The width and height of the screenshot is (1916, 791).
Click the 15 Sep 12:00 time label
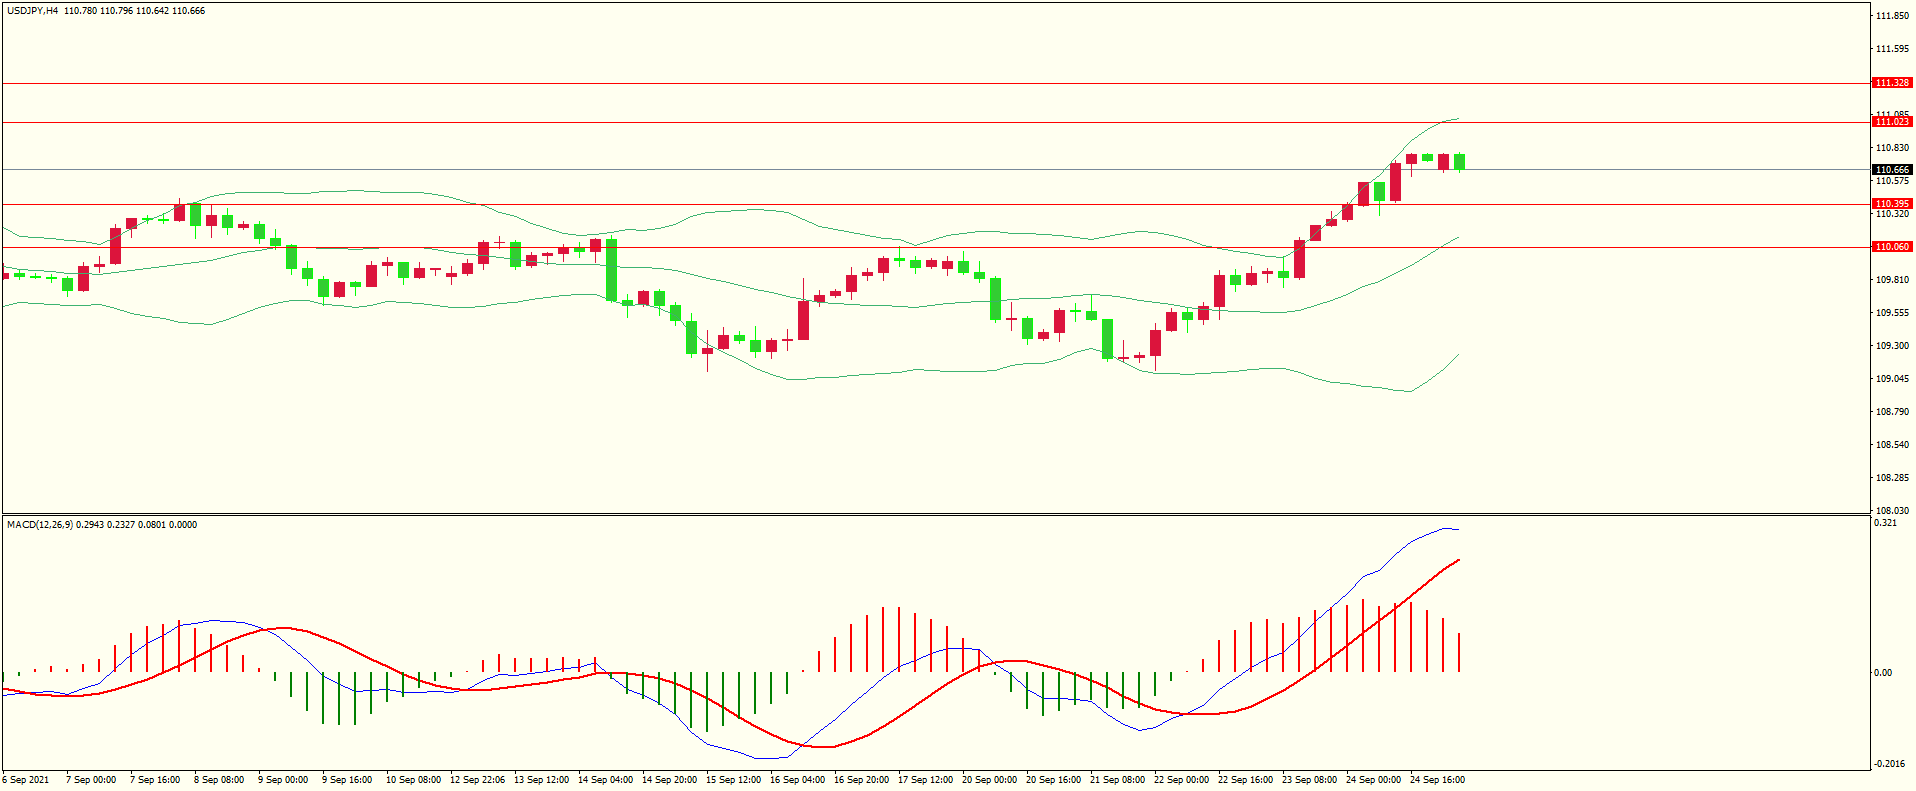[x=733, y=780]
